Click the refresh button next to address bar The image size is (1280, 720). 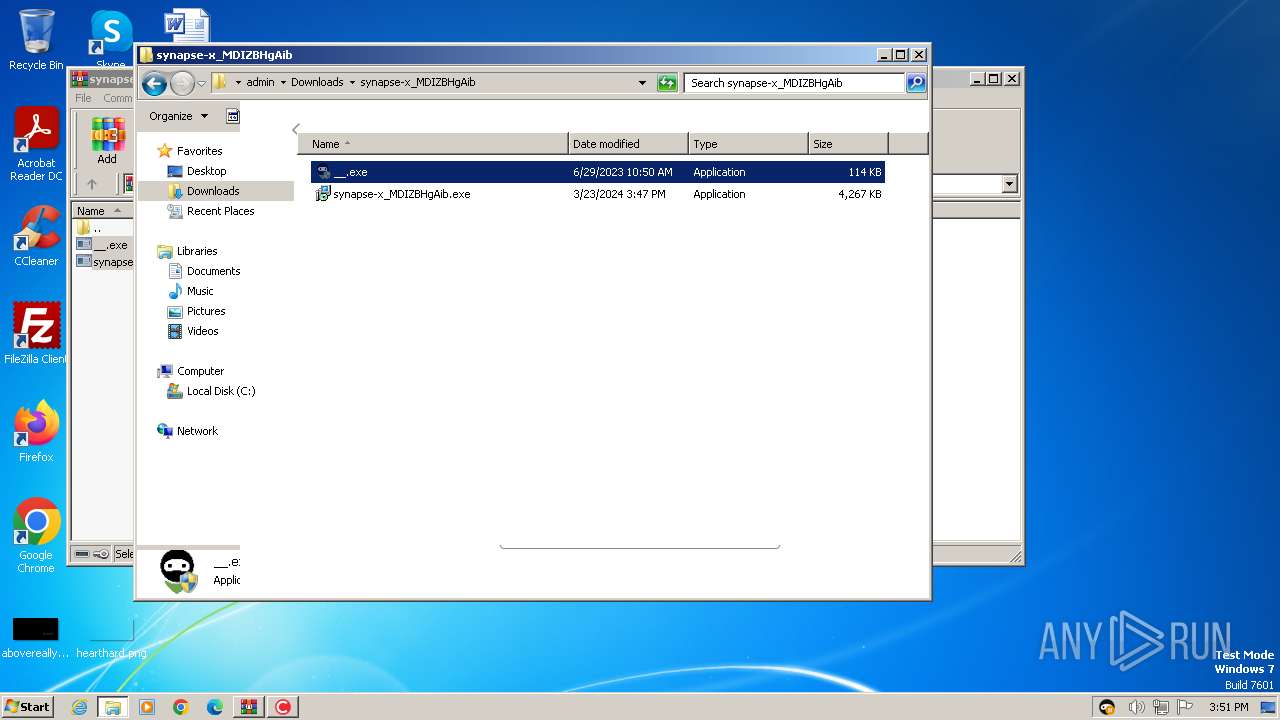(667, 83)
